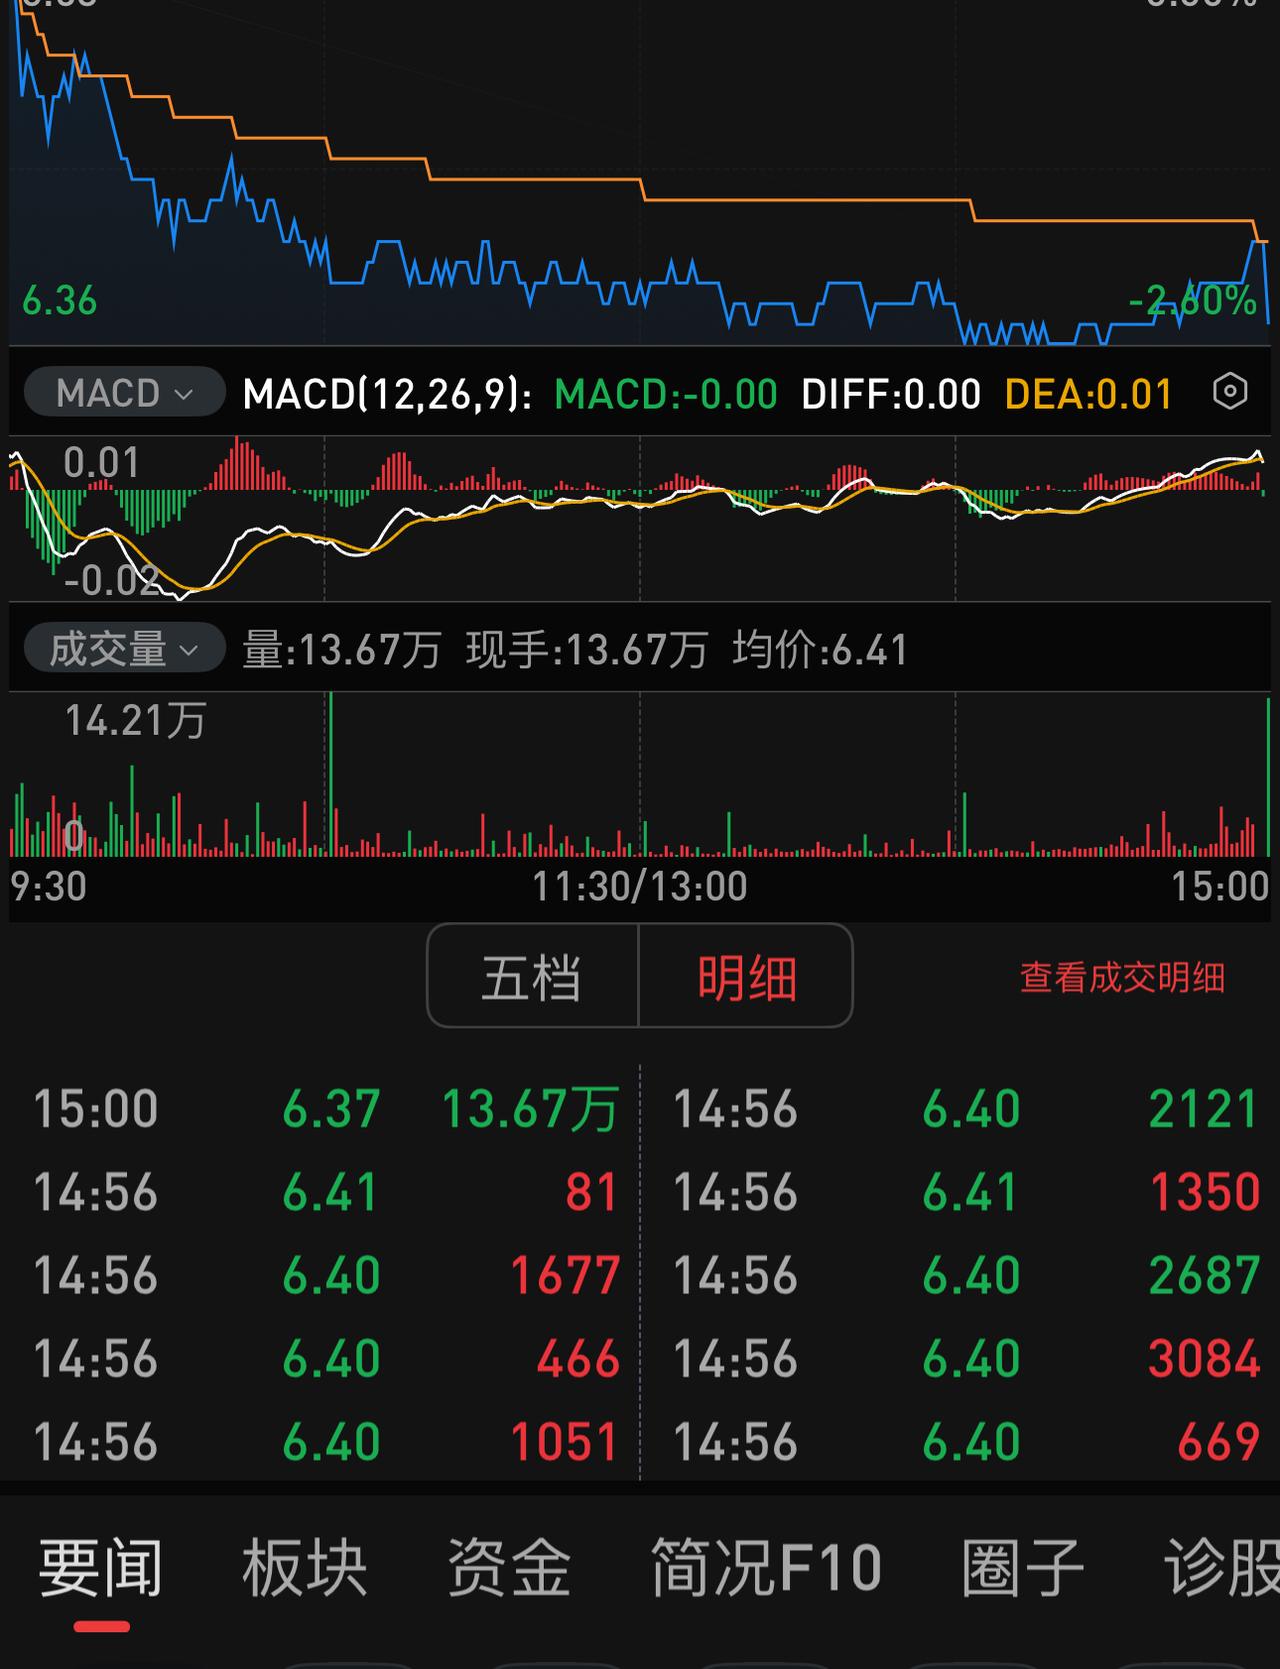Image resolution: width=1280 pixels, height=1669 pixels.
Task: Select the 13.67万 volume trade entry
Action: pos(530,1109)
